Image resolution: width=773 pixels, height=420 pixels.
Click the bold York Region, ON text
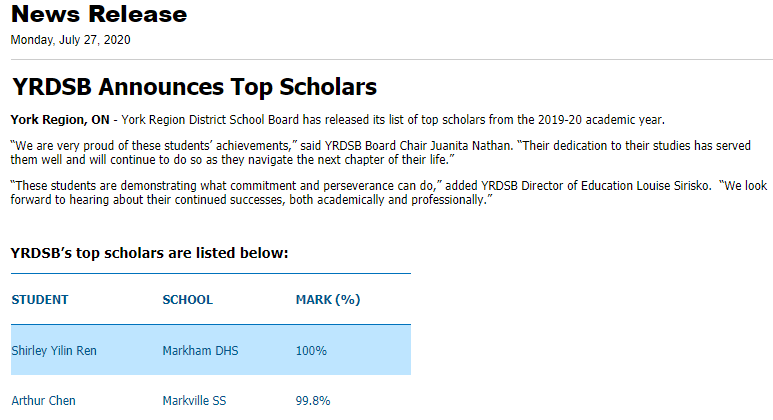[60, 120]
